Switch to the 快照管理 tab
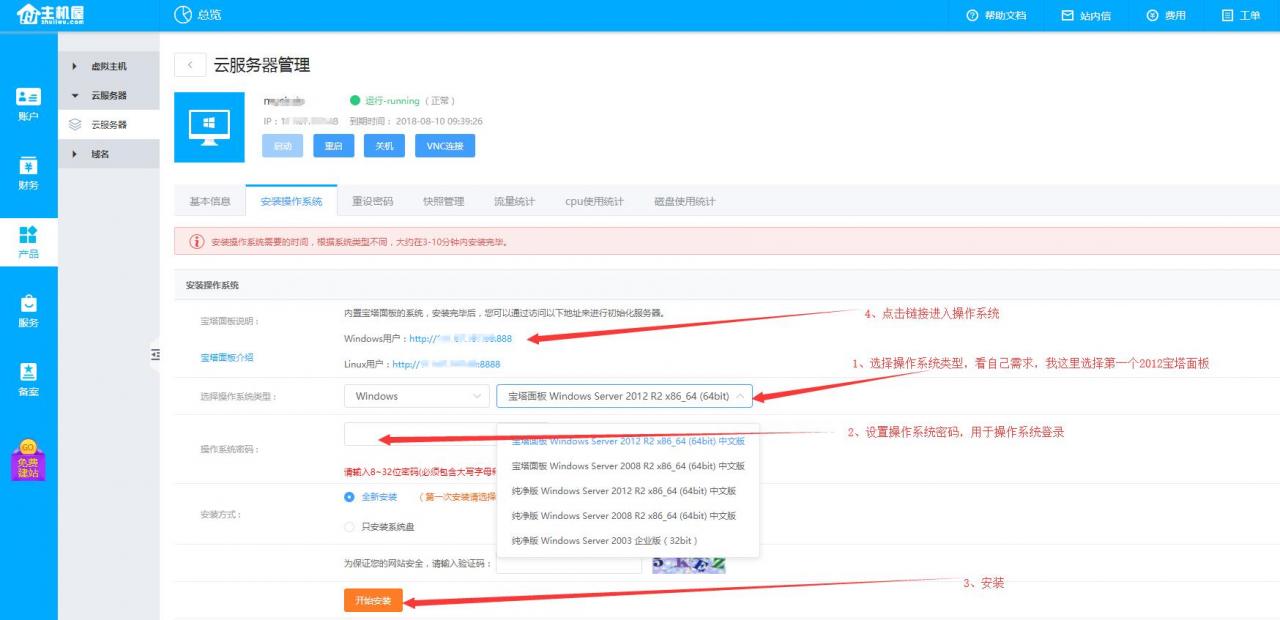Viewport: 1280px width, 620px height. 443,201
